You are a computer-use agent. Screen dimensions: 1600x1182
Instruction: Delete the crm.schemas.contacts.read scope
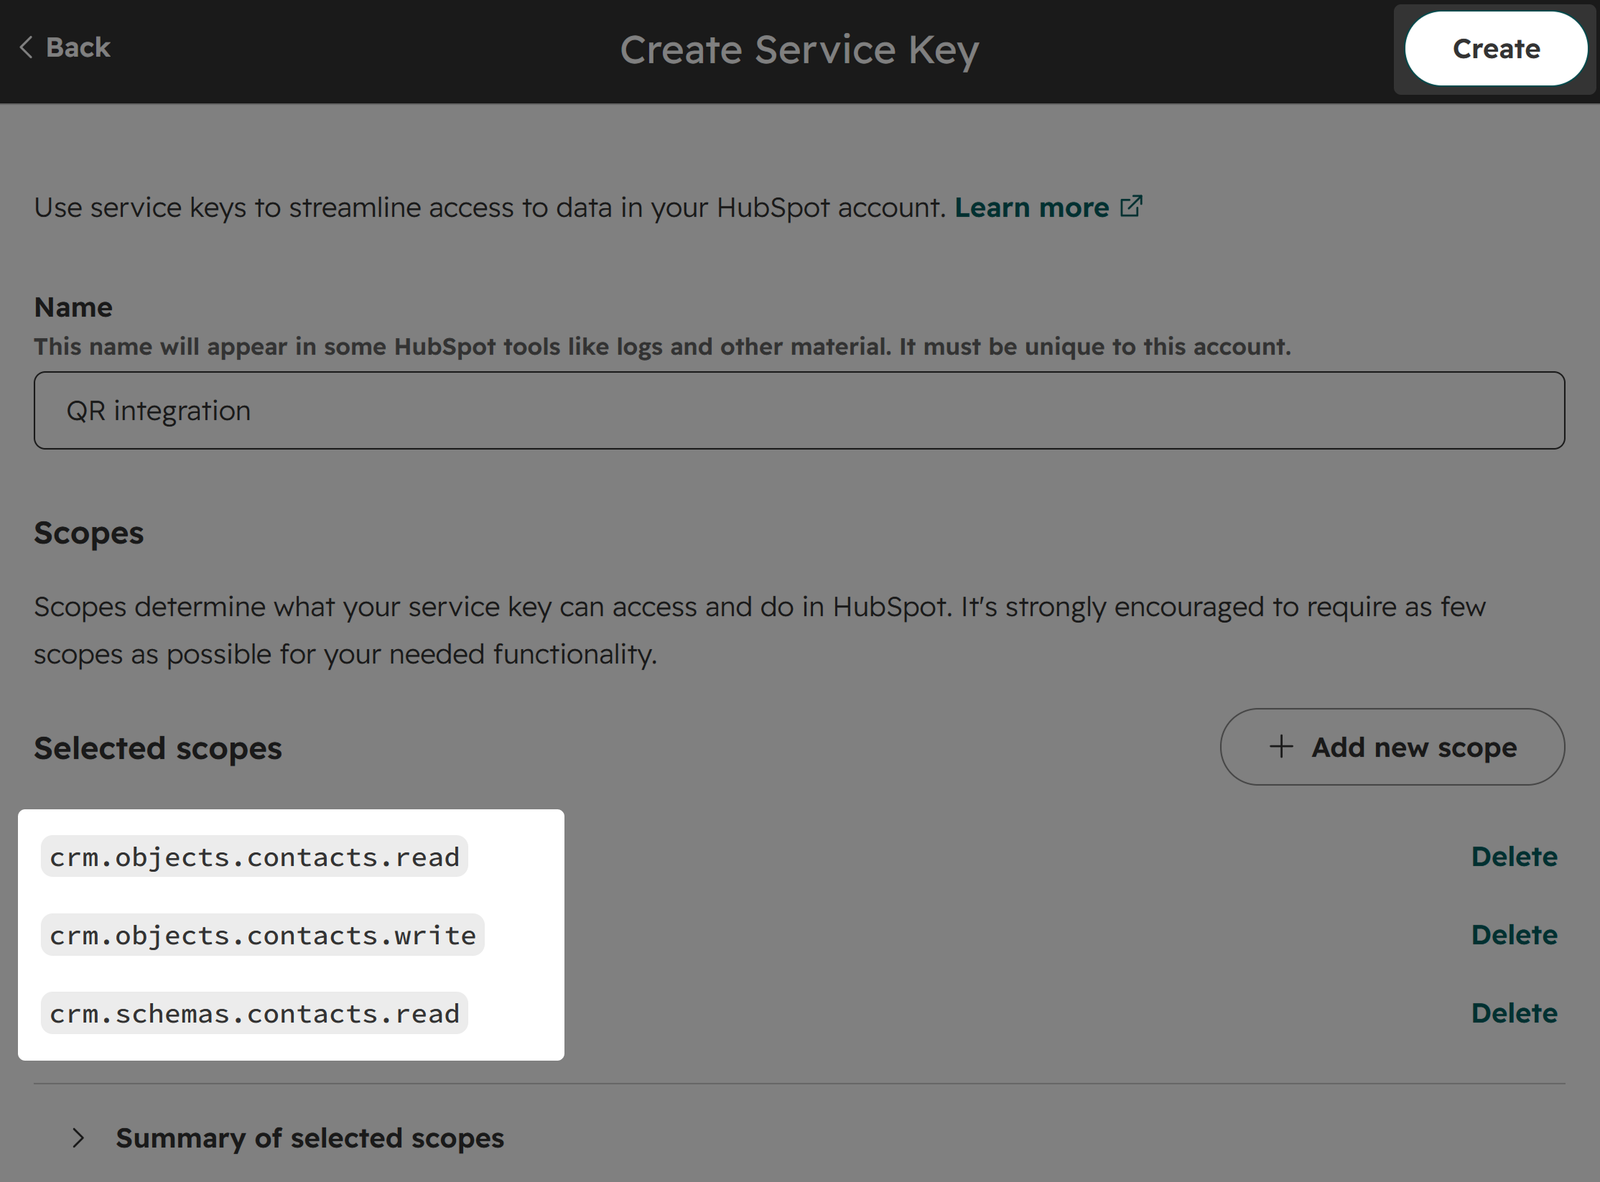(x=1514, y=1012)
